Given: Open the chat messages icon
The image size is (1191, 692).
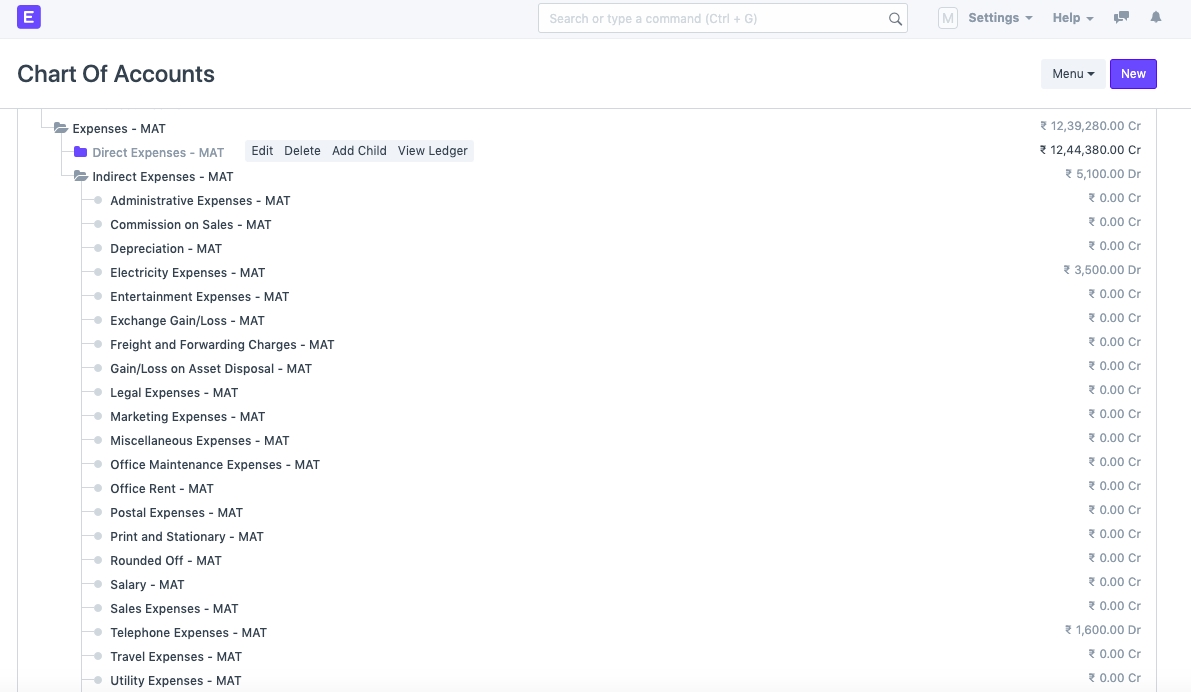Looking at the screenshot, I should point(1121,18).
